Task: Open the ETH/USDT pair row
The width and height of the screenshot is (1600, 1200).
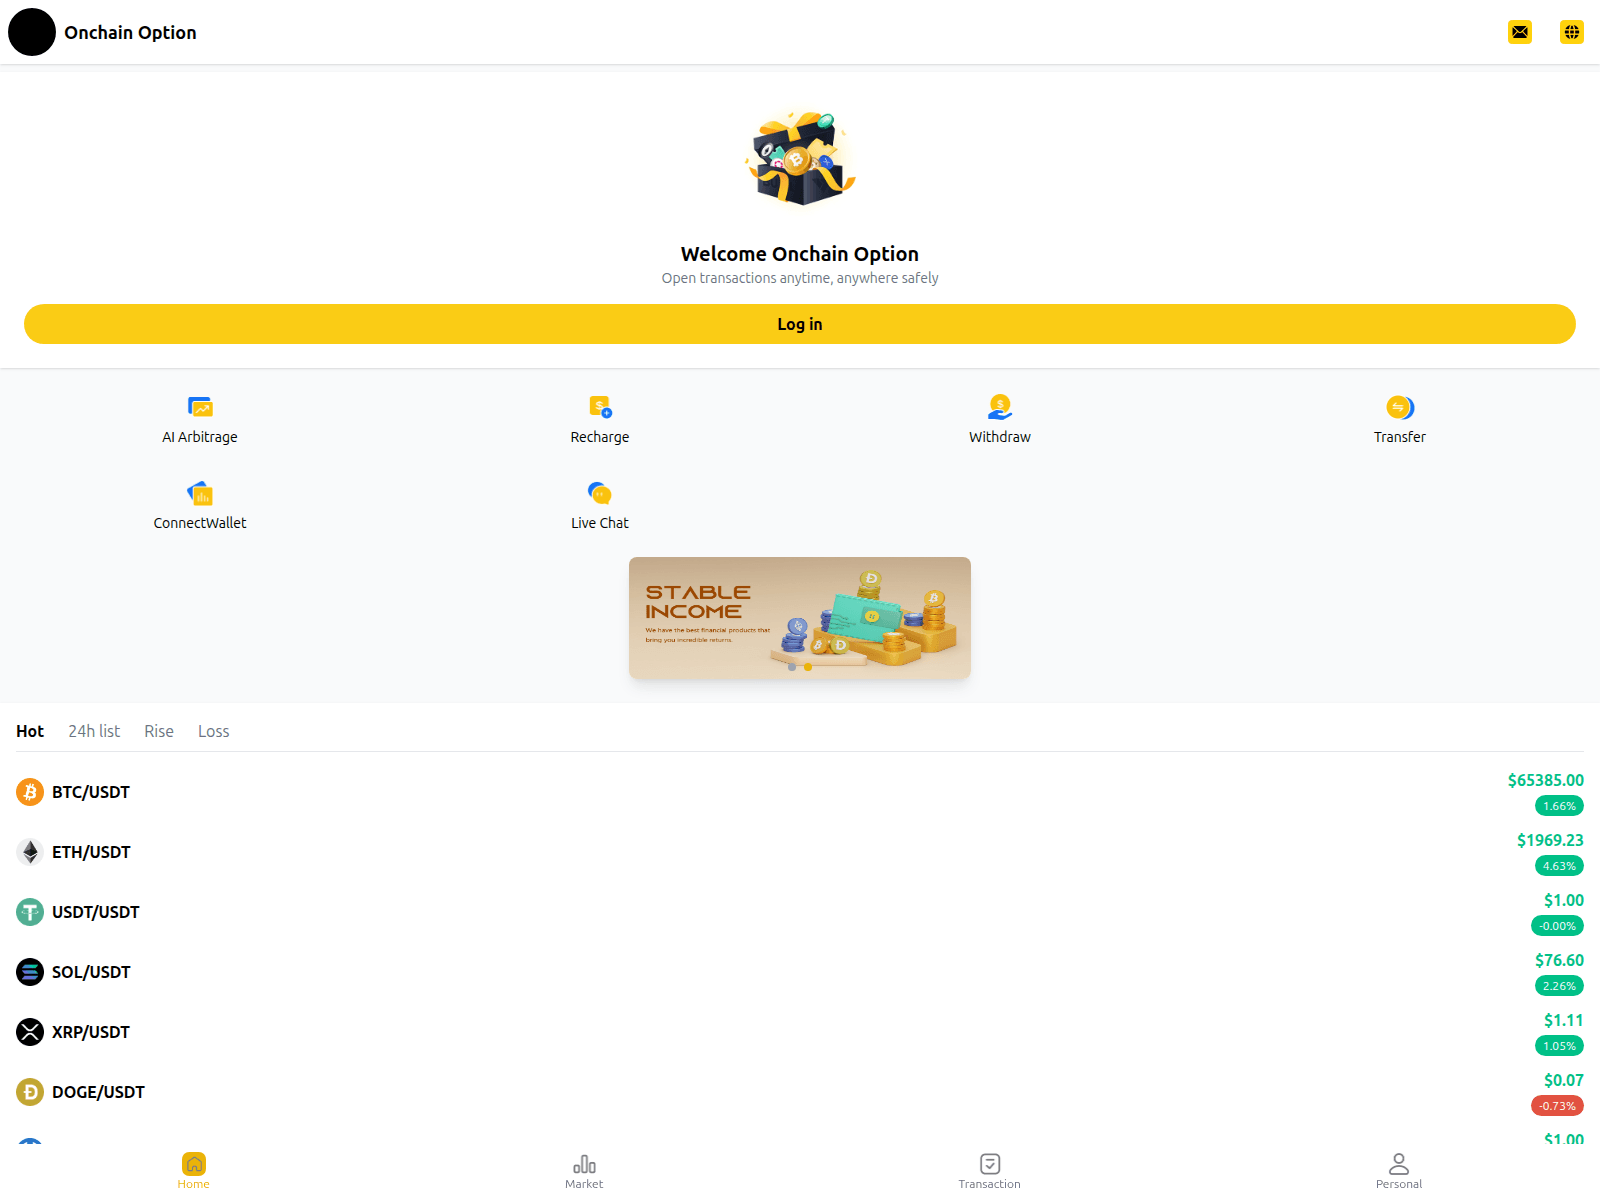Action: pyautogui.click(x=800, y=852)
